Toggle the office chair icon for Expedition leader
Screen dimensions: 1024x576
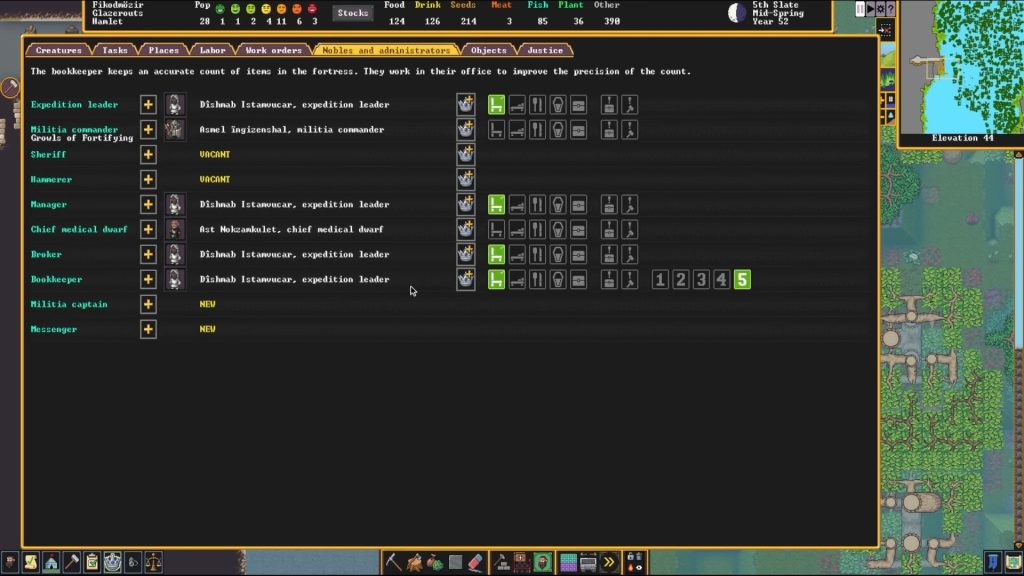(x=496, y=104)
